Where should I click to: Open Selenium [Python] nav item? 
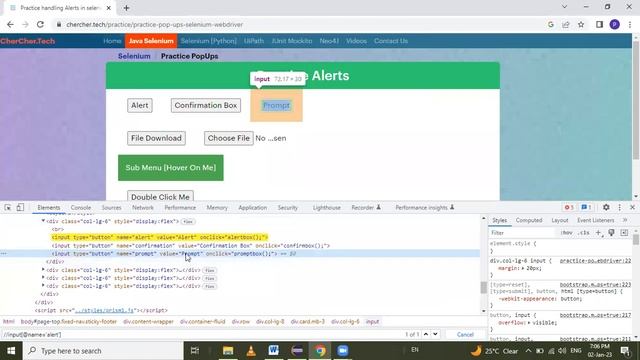(x=209, y=41)
